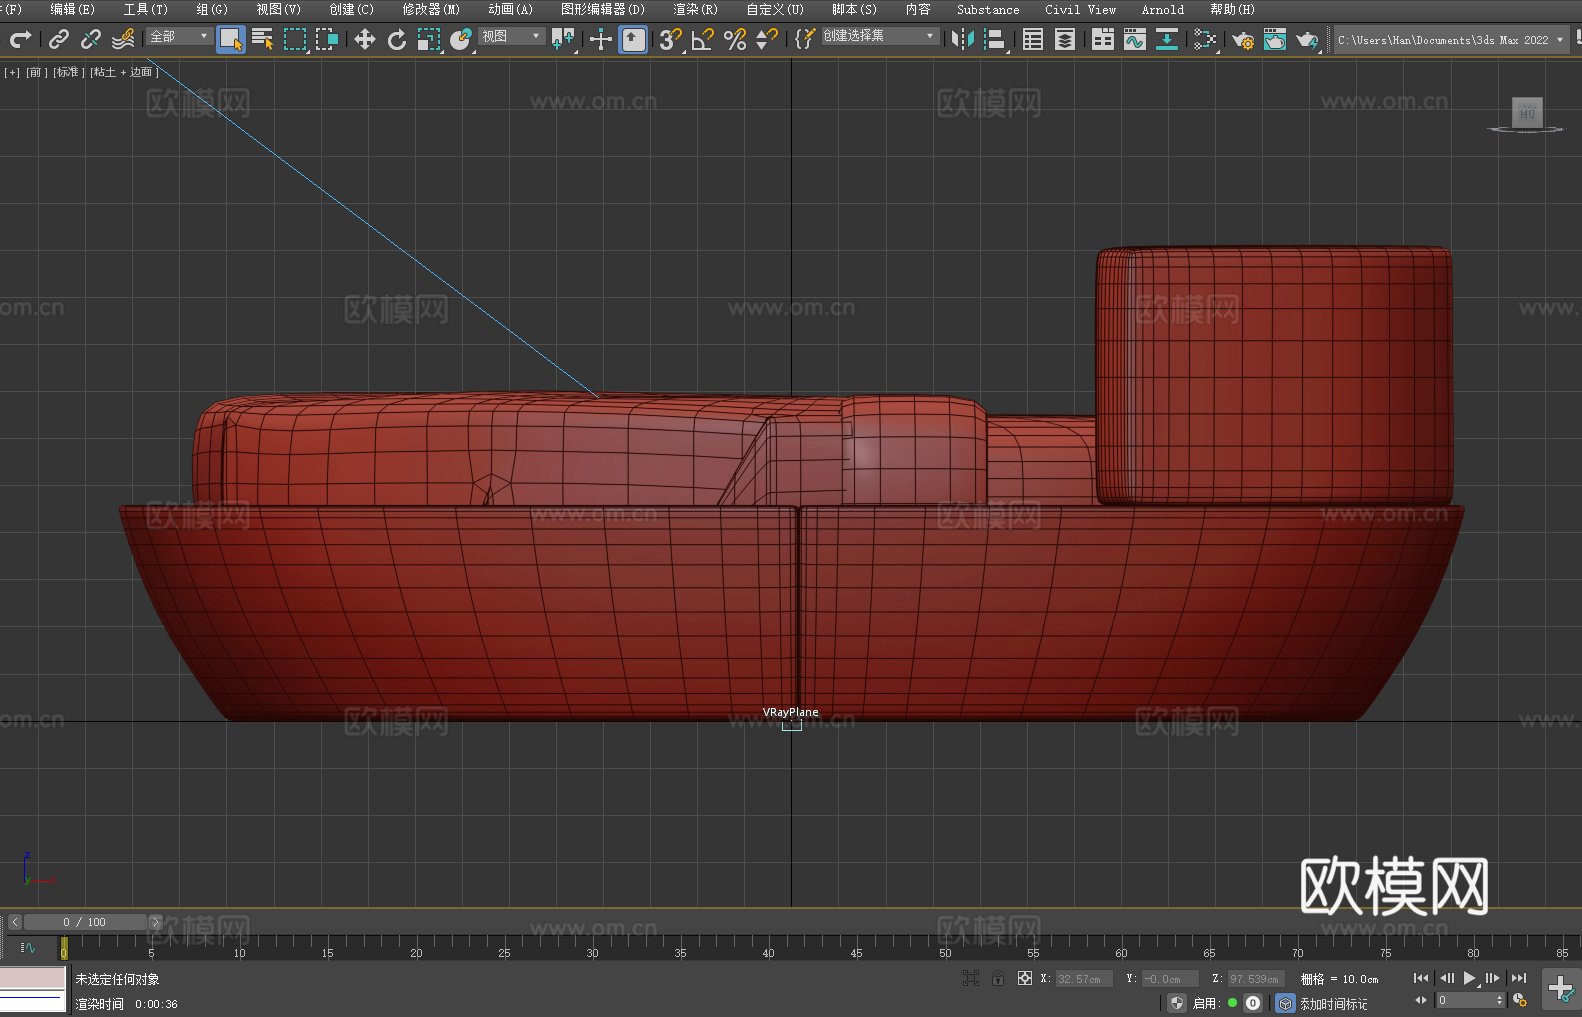Viewport: 1582px width, 1017px height.
Task: Expand the 创建选择集 named selection dropdown
Action: pyautogui.click(x=879, y=36)
